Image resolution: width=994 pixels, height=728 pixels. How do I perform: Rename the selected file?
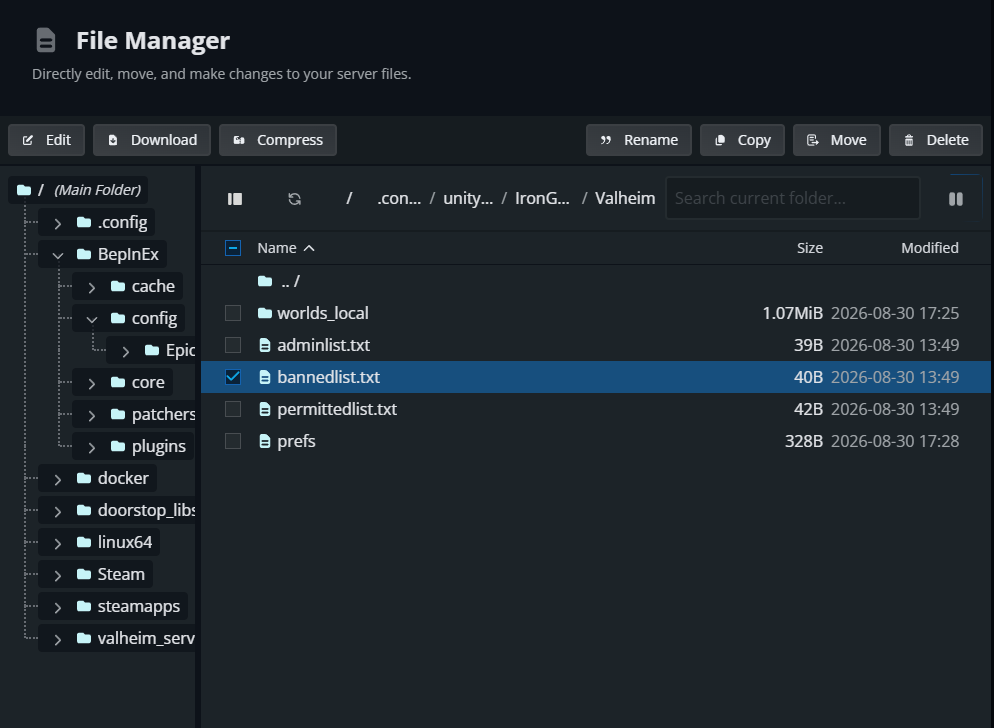[x=639, y=140]
